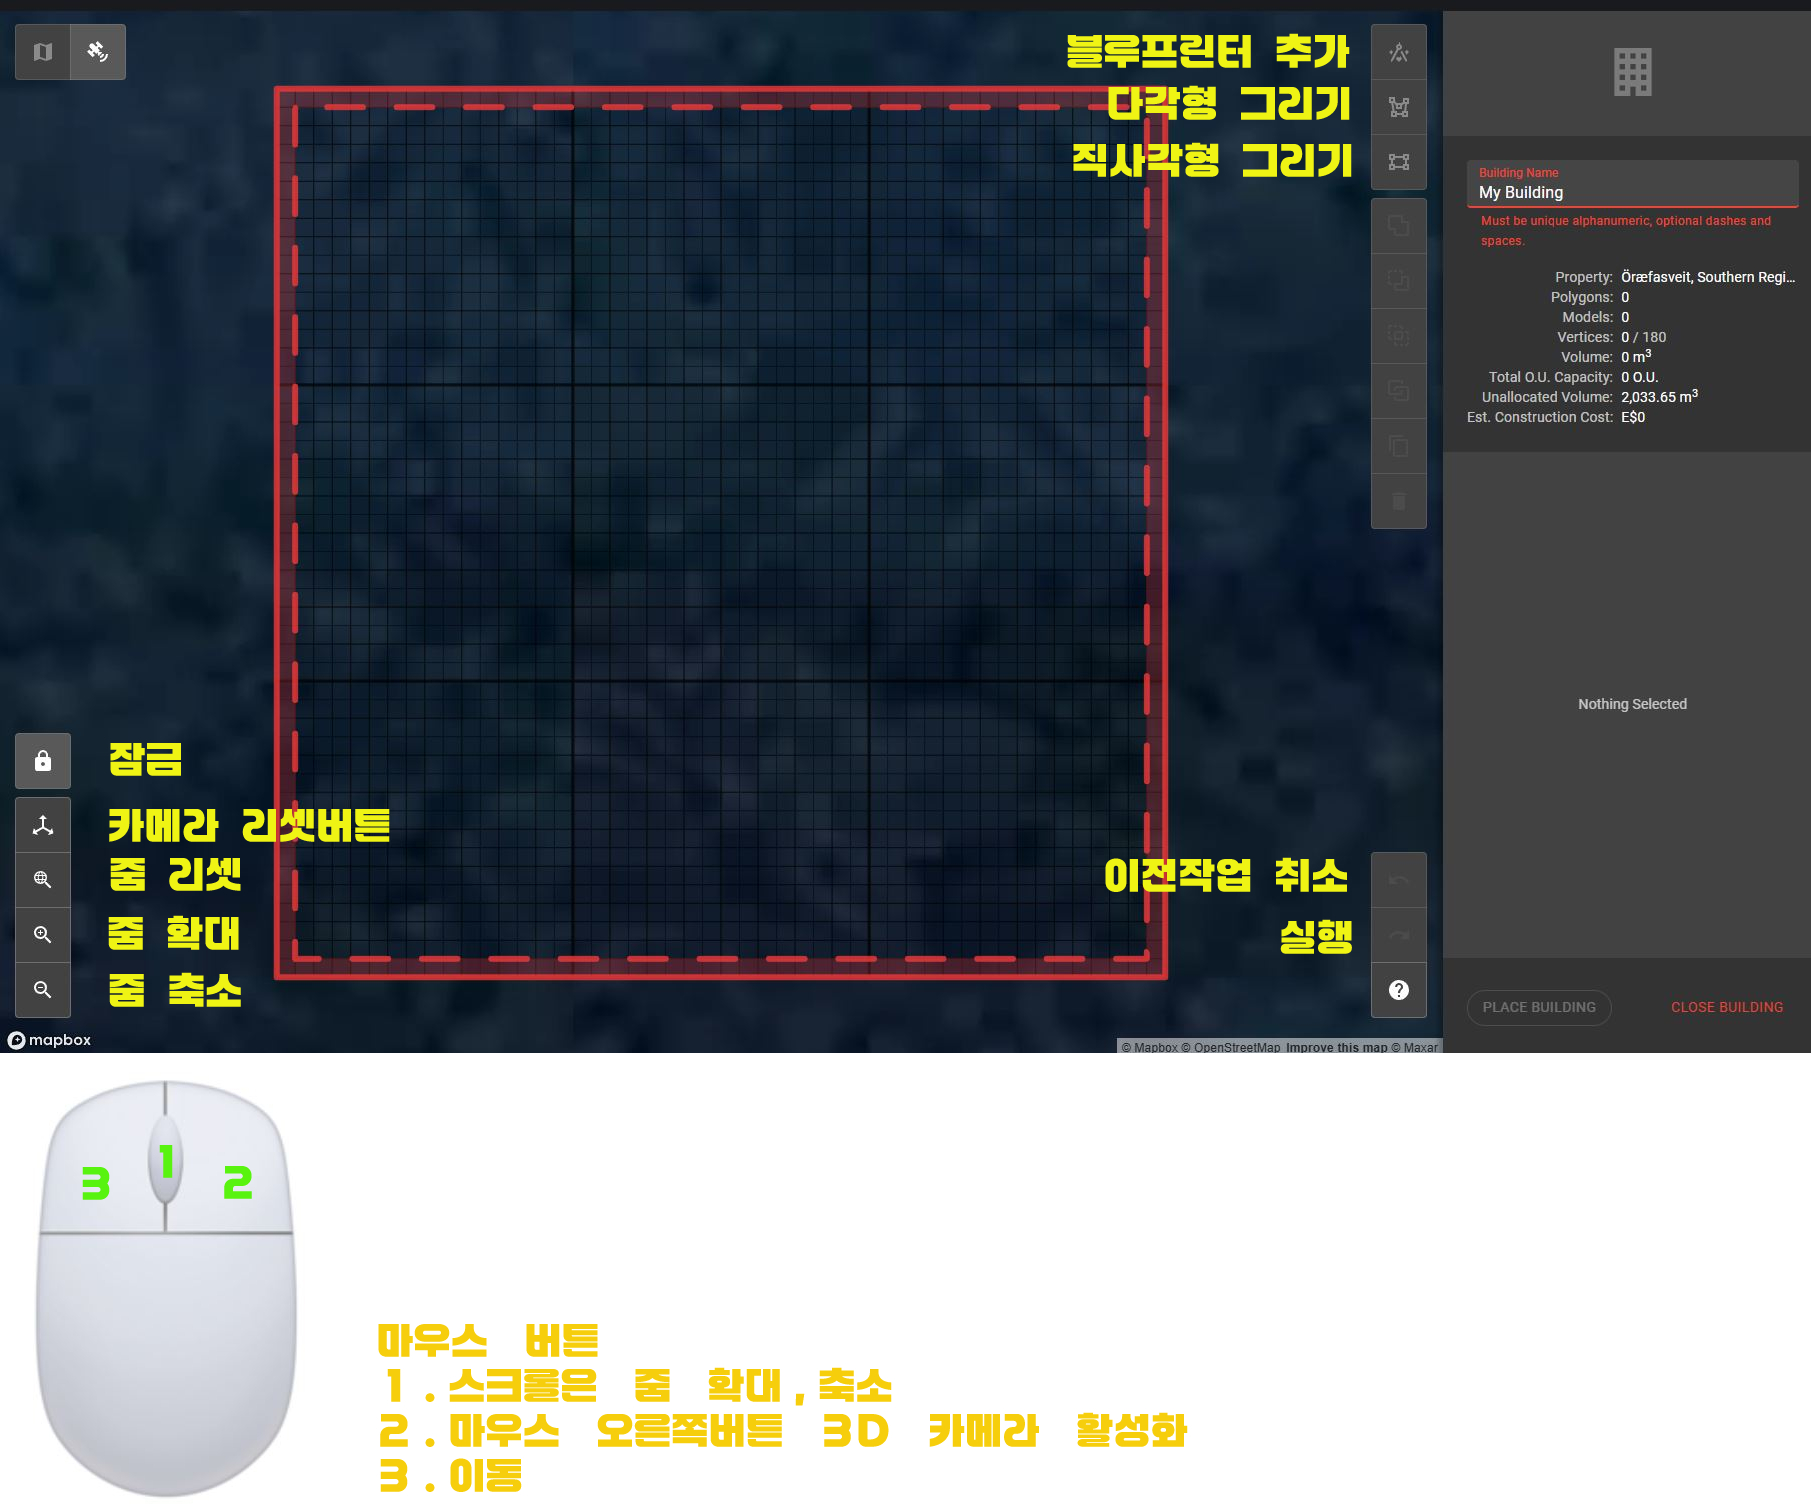Toggle the camera lock button
This screenshot has width=1811, height=1505.
click(43, 761)
